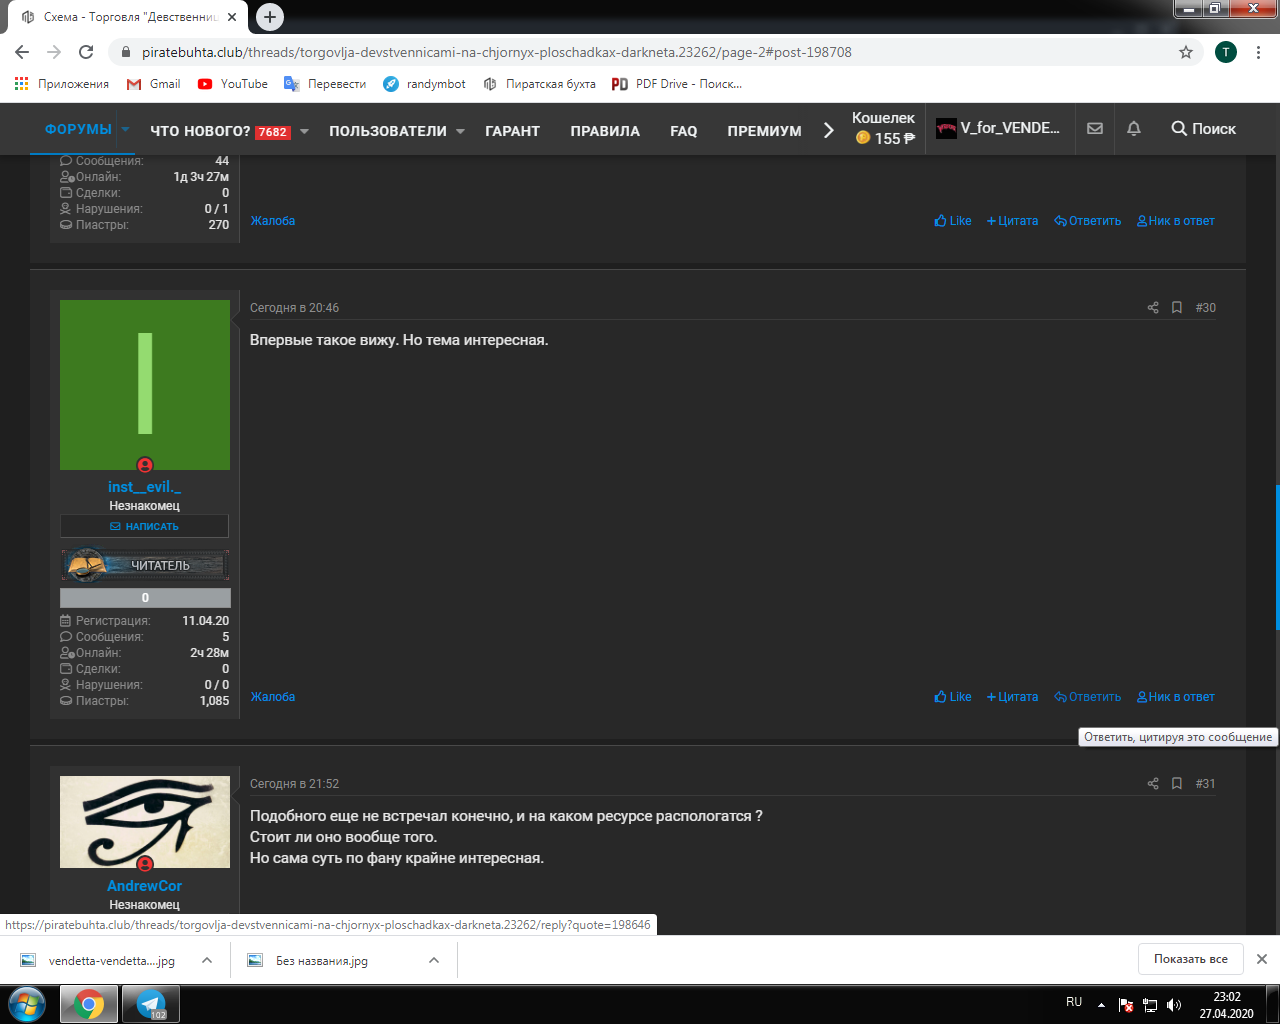Bookmark this page with the star icon
1280x1024 pixels.
[1186, 52]
